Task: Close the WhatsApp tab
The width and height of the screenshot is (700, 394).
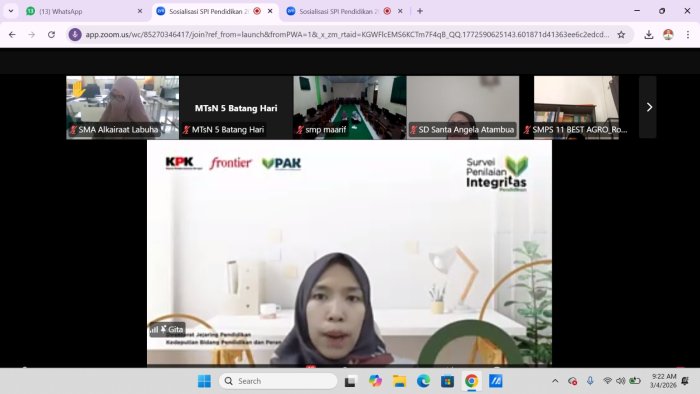Action: coord(140,11)
